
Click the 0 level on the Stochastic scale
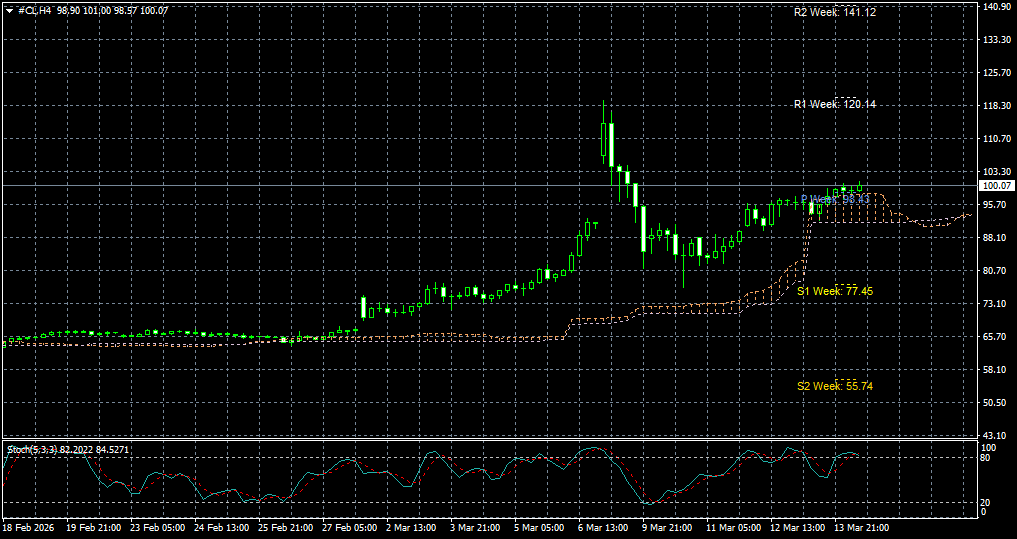pos(985,512)
